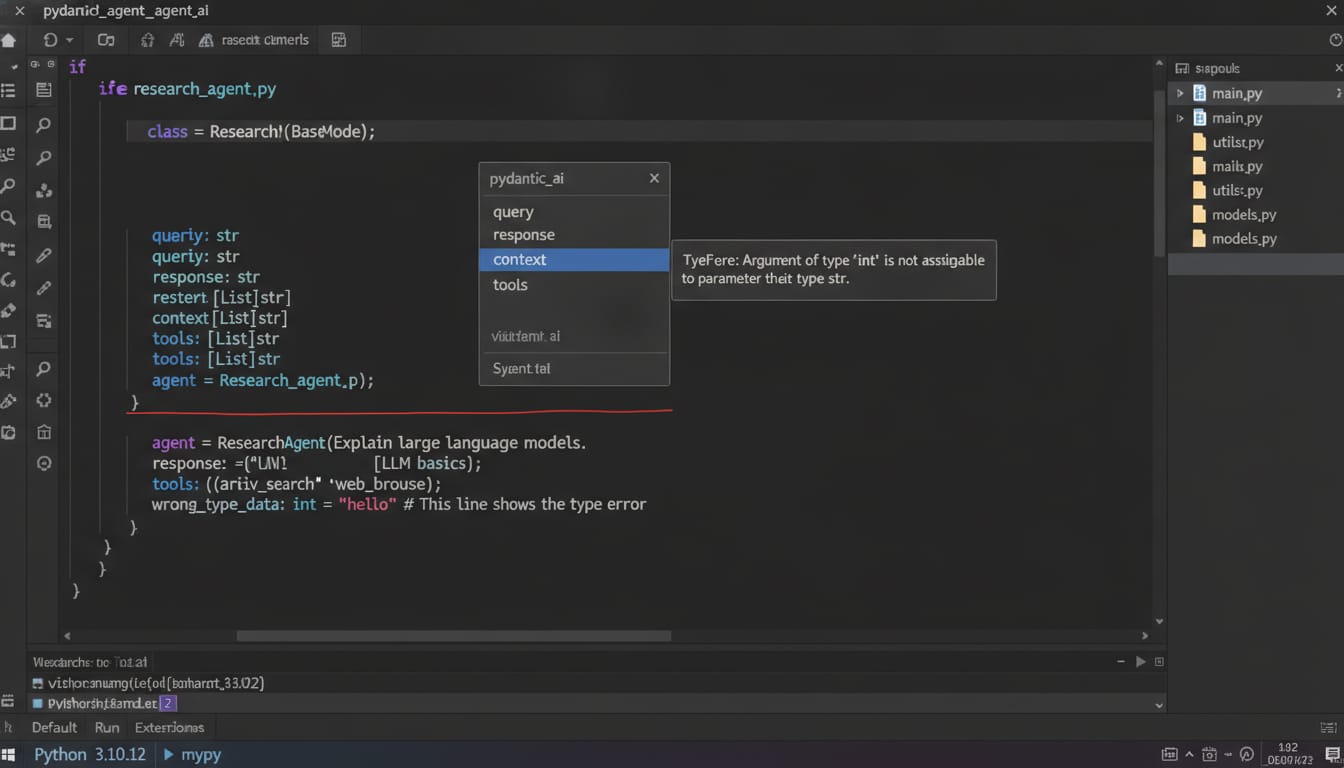Image resolution: width=1344 pixels, height=768 pixels.
Task: Click the gear-like icon in the inner sidebar
Action: 44,400
